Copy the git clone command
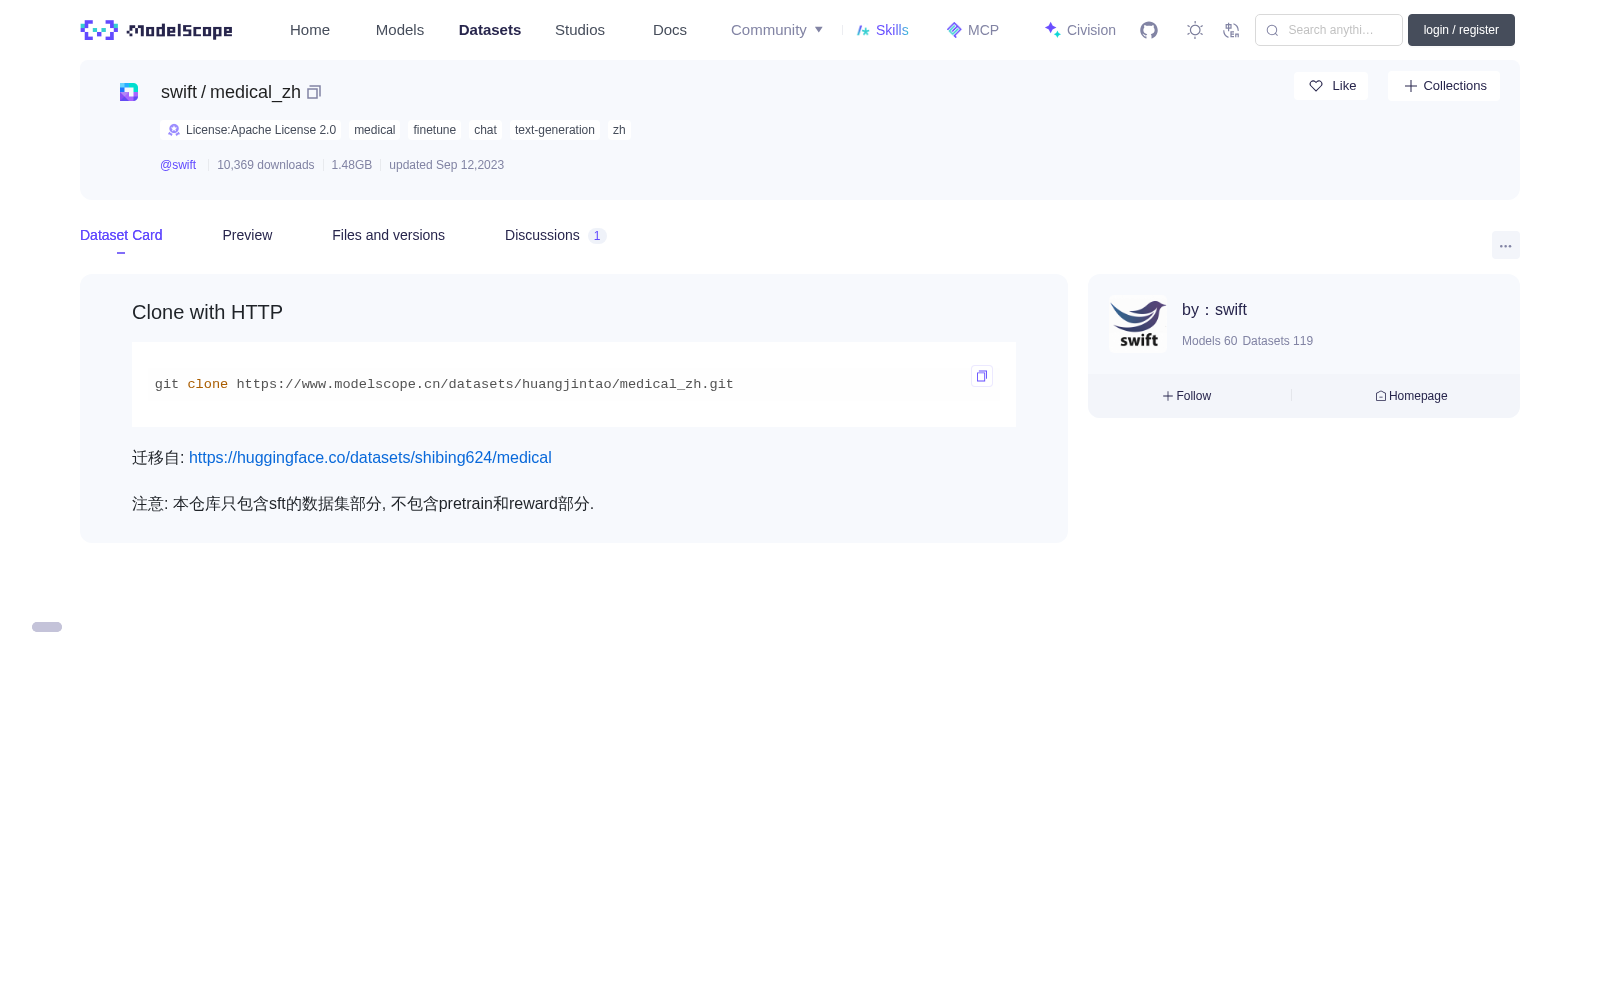The height and width of the screenshot is (1000, 1600). tap(982, 376)
